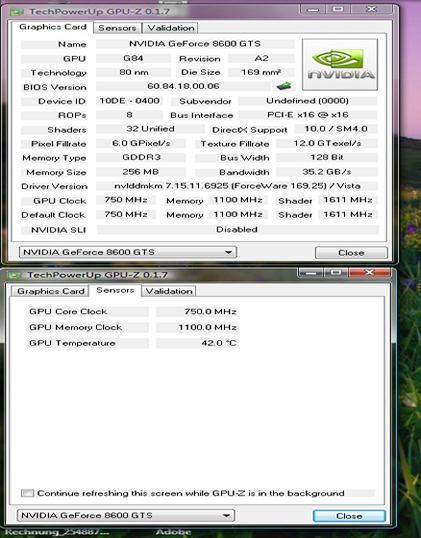This screenshot has width=421, height=538.
Task: Click GPU Clock row Shader value 1611 MHz
Action: (348, 200)
